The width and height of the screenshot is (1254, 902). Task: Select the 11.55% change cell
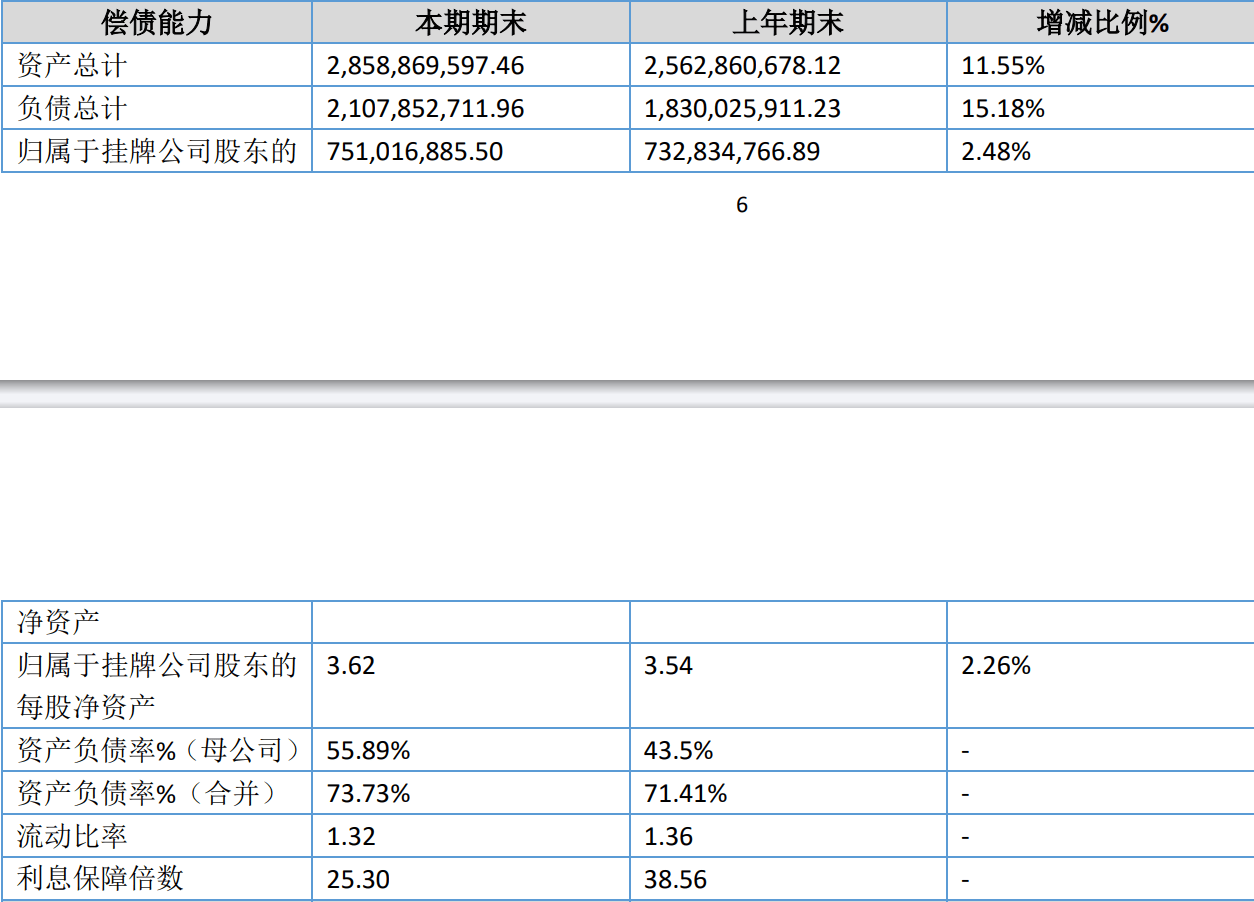coord(1003,66)
